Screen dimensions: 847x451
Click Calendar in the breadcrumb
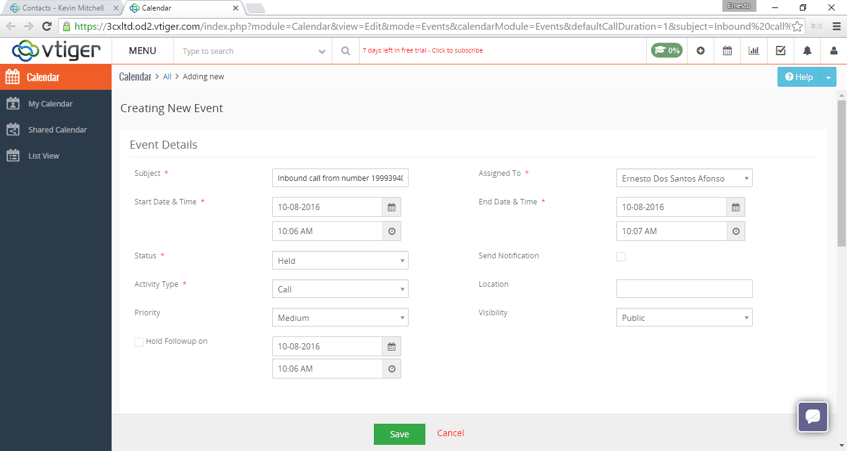135,77
